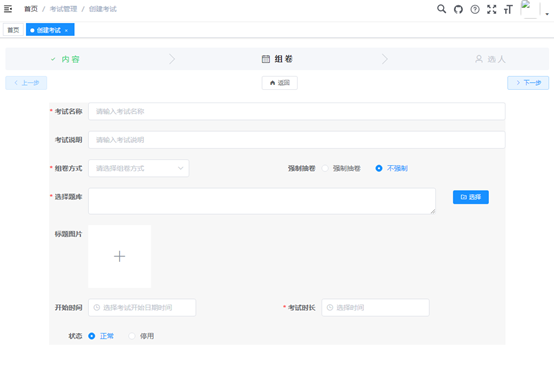Viewport: 554px width, 388px height.
Task: Close the 创建考试 tab
Action: (66, 30)
